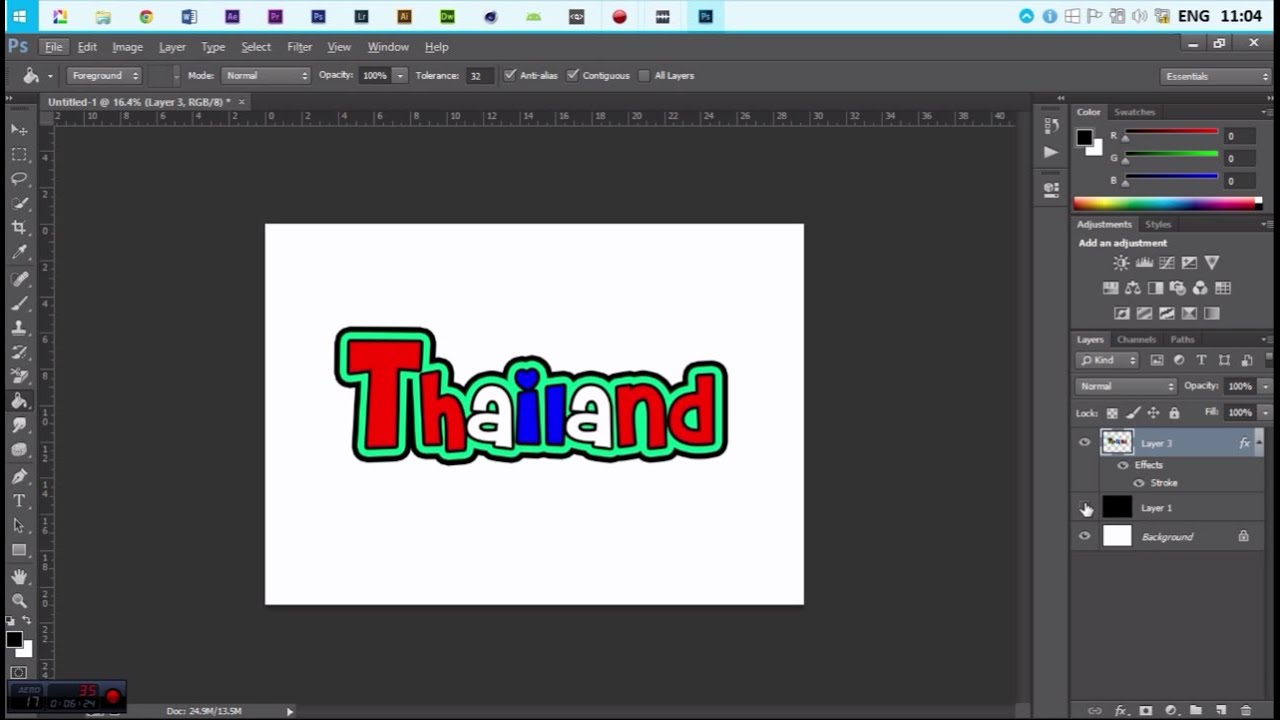Toggle the Contiguous checkbox

pos(573,75)
